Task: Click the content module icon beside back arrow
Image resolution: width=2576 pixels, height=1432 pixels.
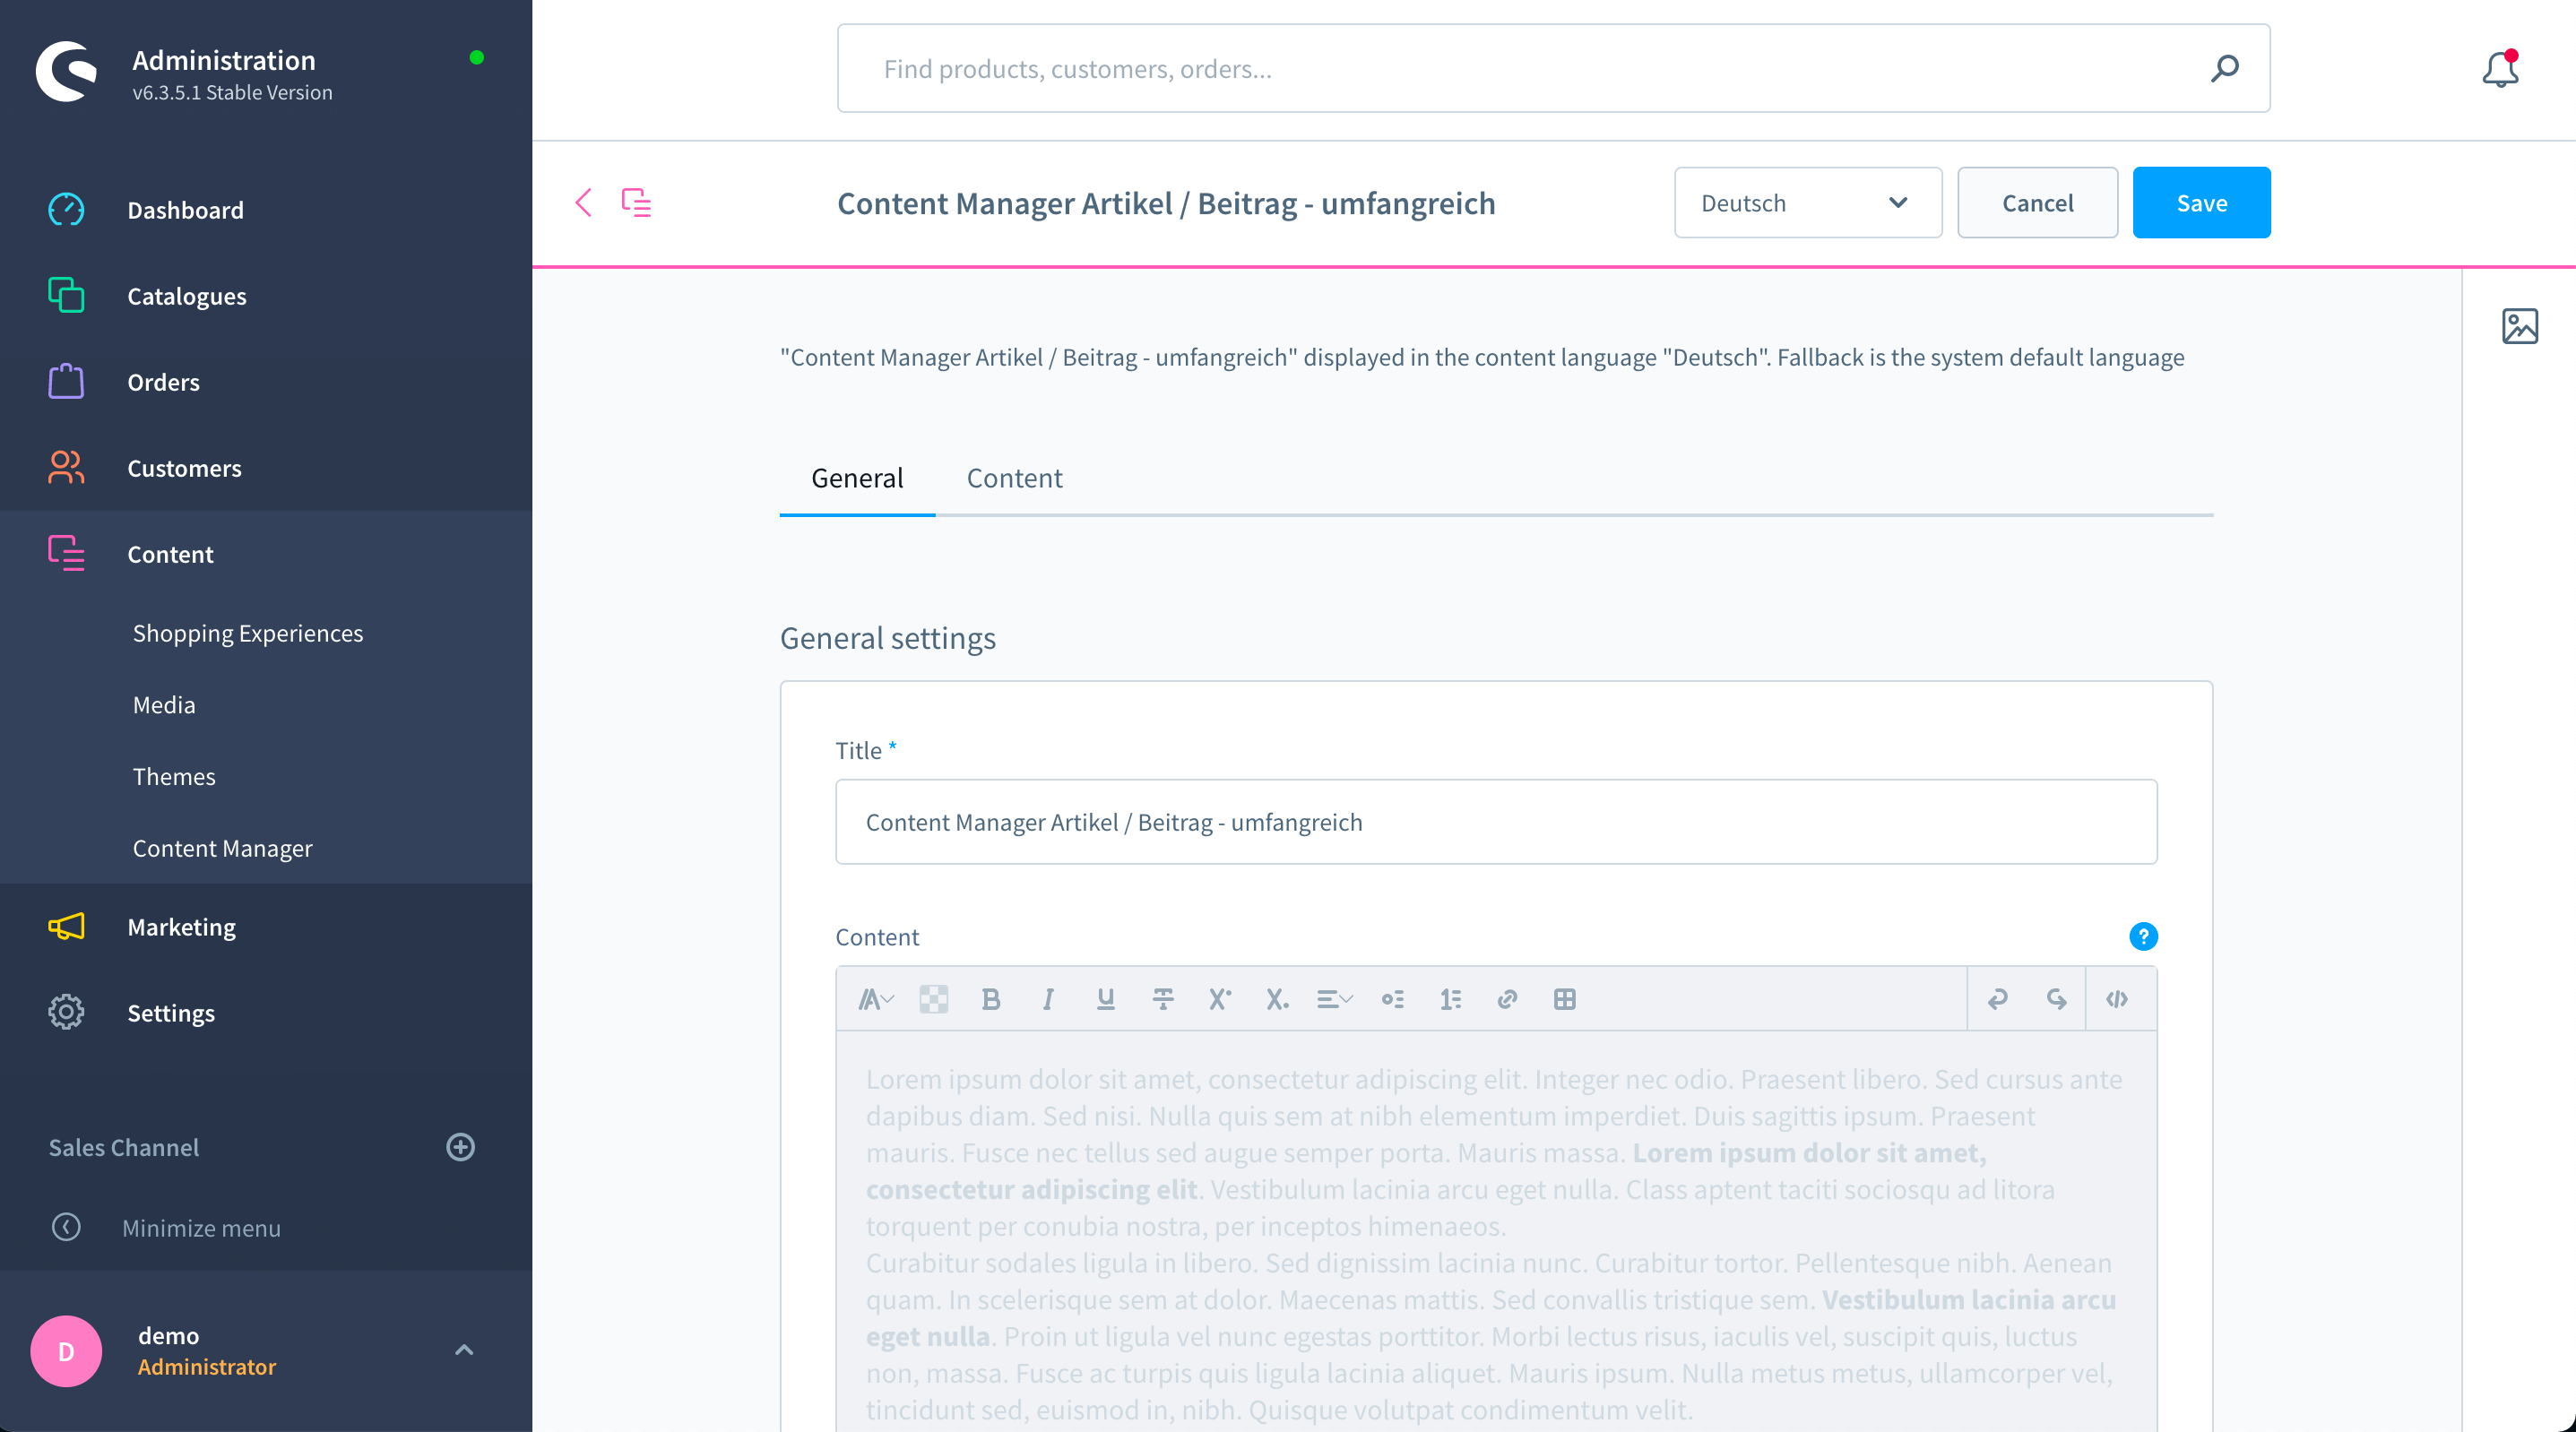Action: coord(636,202)
